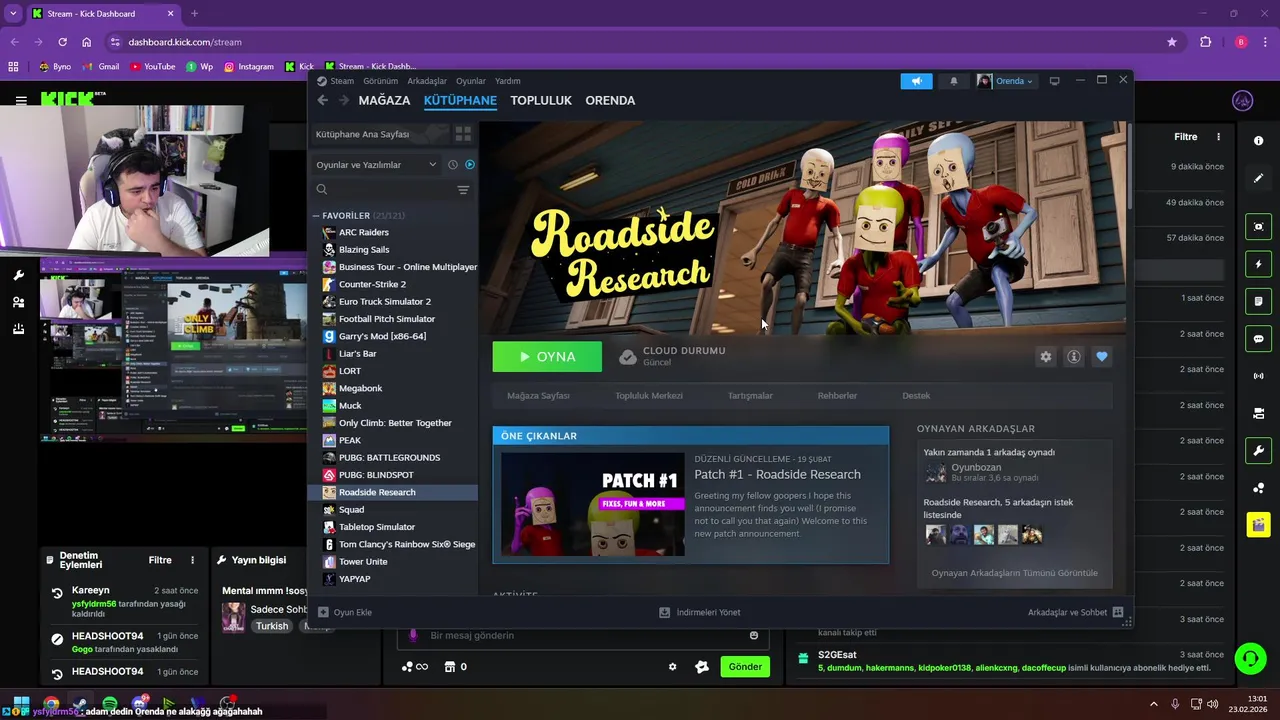The width and height of the screenshot is (1280, 720).
Task: Select Counter-Strike 2 in library list
Action: 372,284
